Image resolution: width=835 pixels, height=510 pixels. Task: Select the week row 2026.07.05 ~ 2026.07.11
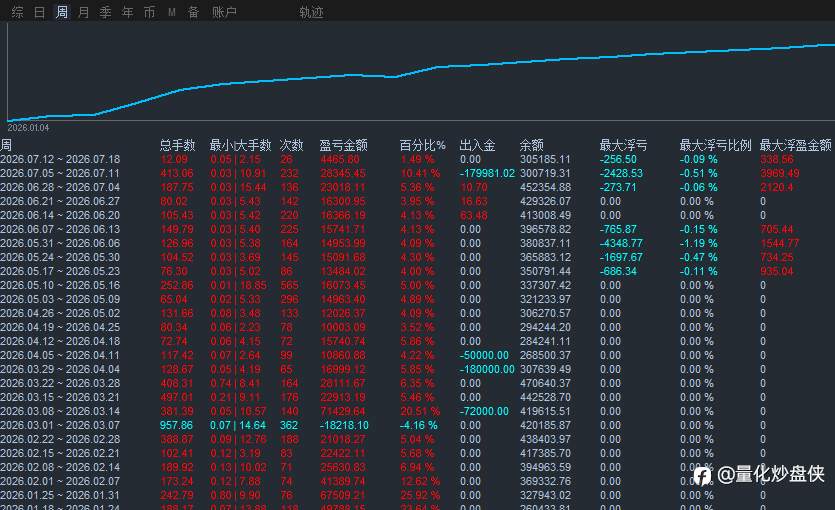418,173
